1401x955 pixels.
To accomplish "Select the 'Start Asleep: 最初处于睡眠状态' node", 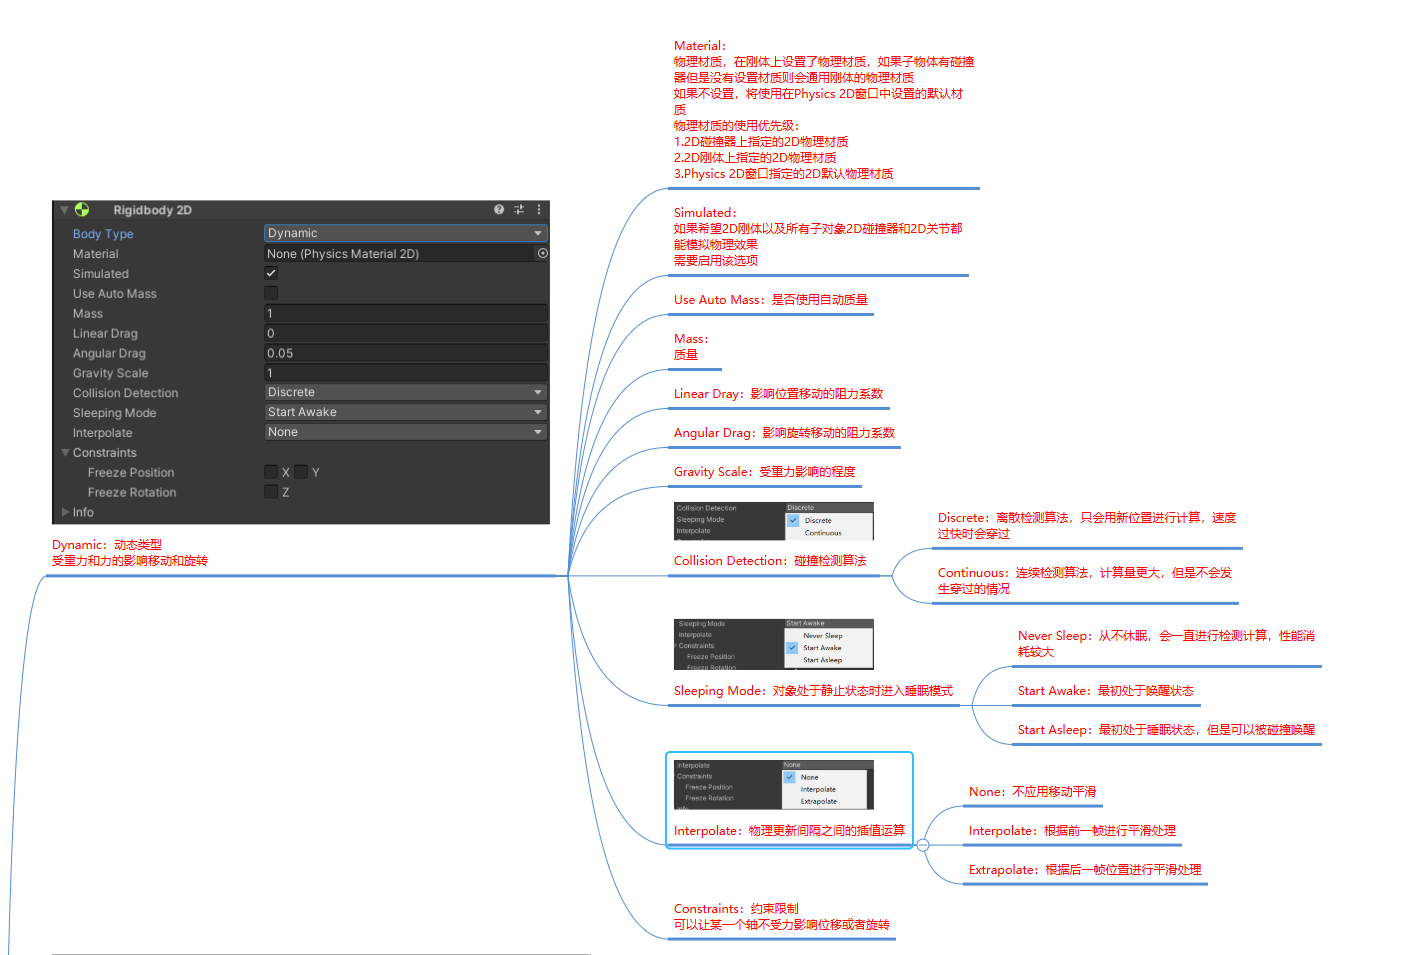I will [1166, 730].
